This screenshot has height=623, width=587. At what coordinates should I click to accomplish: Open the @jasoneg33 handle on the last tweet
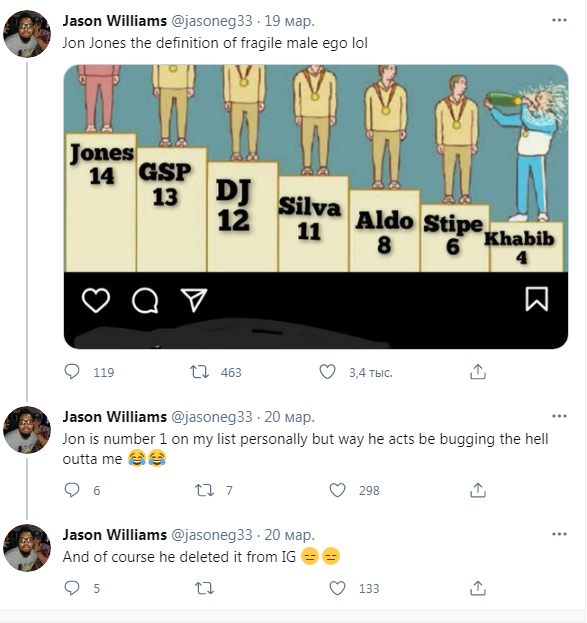[x=212, y=535]
